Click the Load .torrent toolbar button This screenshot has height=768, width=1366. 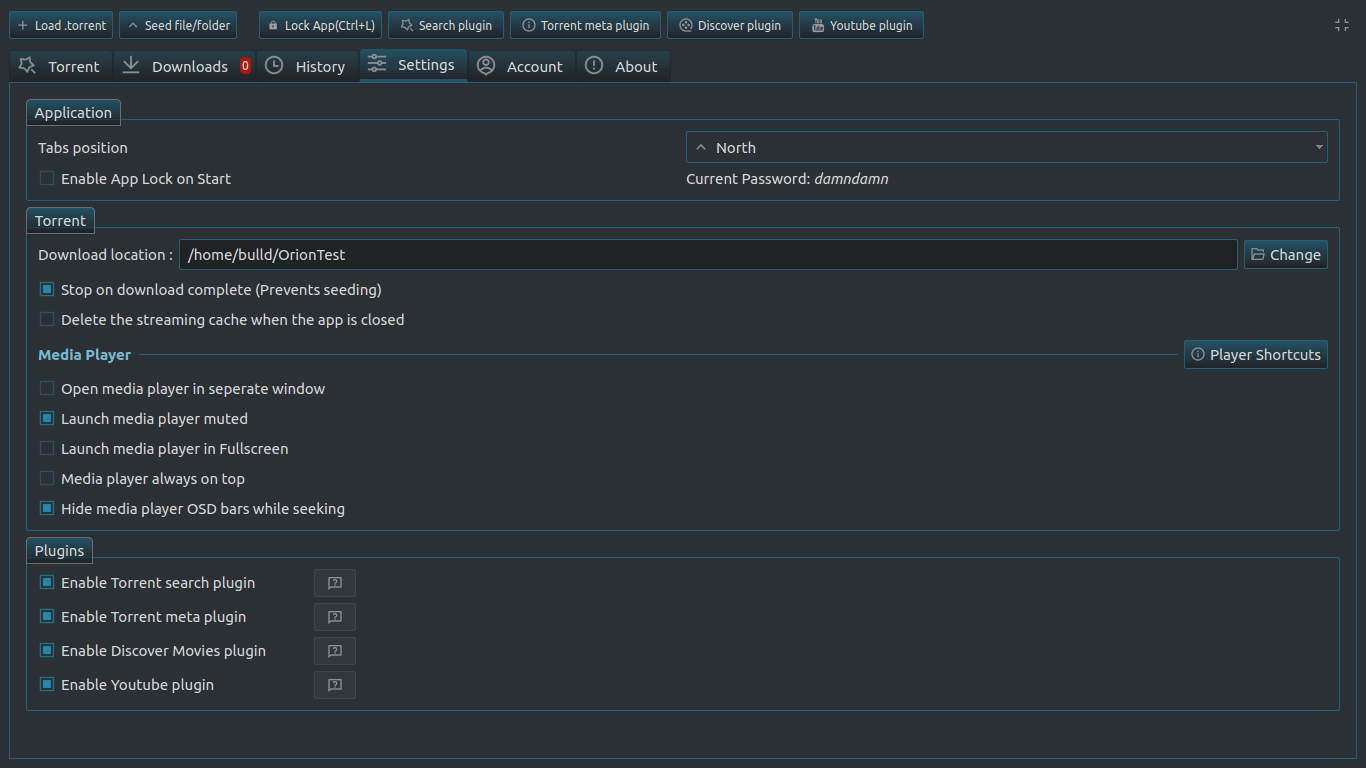coord(61,25)
